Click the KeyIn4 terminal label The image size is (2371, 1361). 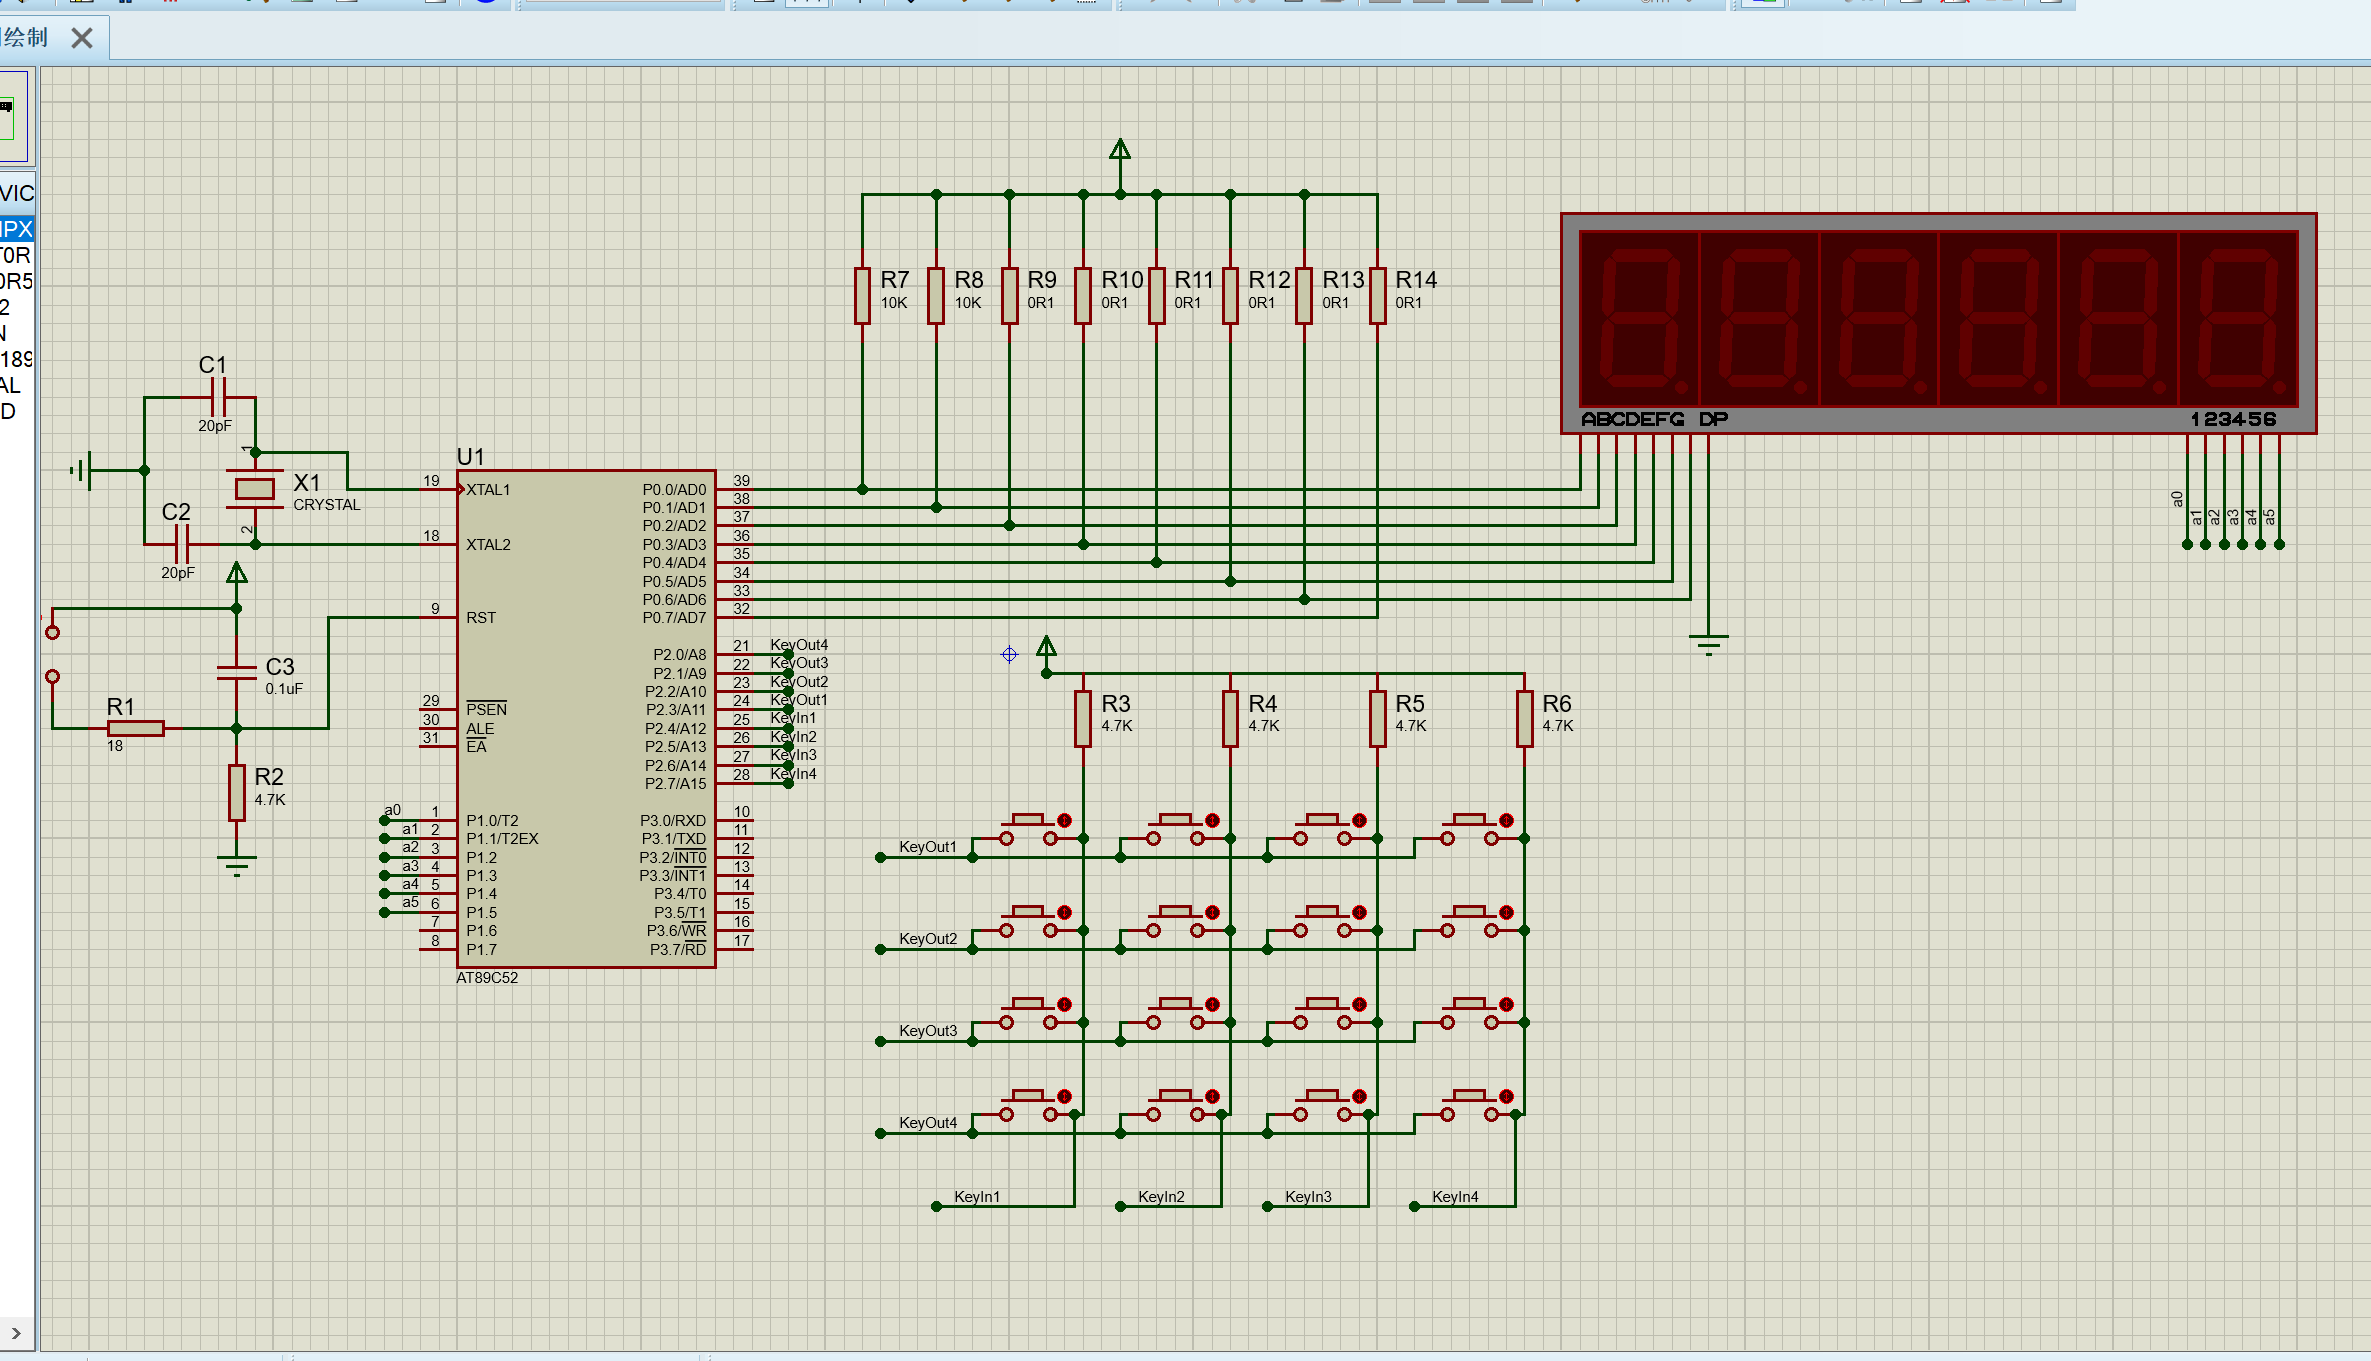click(x=1455, y=1197)
